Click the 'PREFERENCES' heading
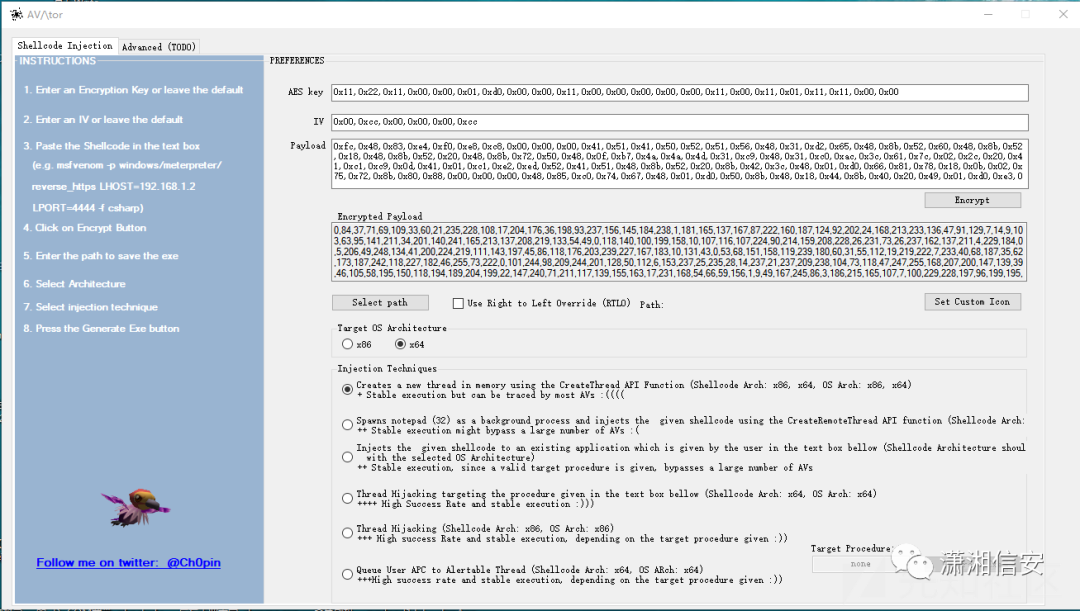This screenshot has height=611, width=1080. pos(297,61)
